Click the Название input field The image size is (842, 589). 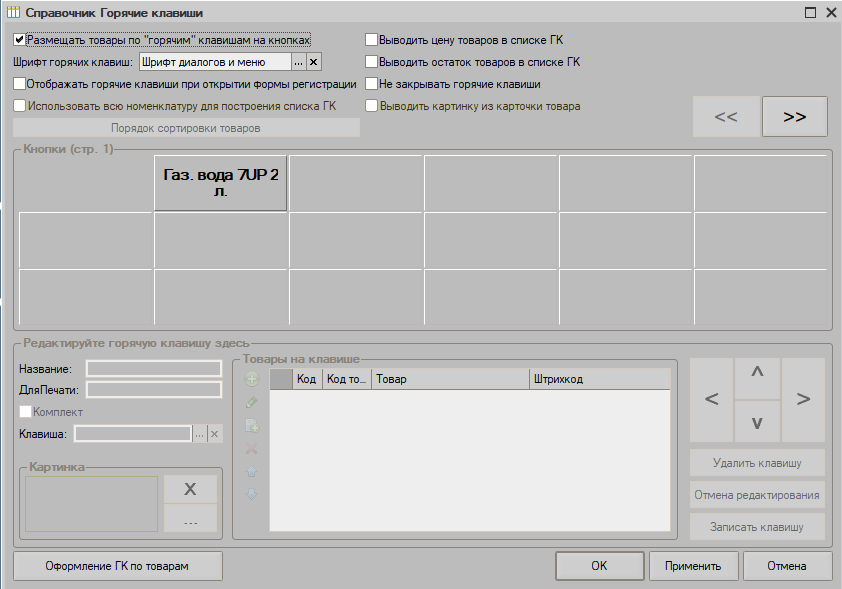point(154,369)
